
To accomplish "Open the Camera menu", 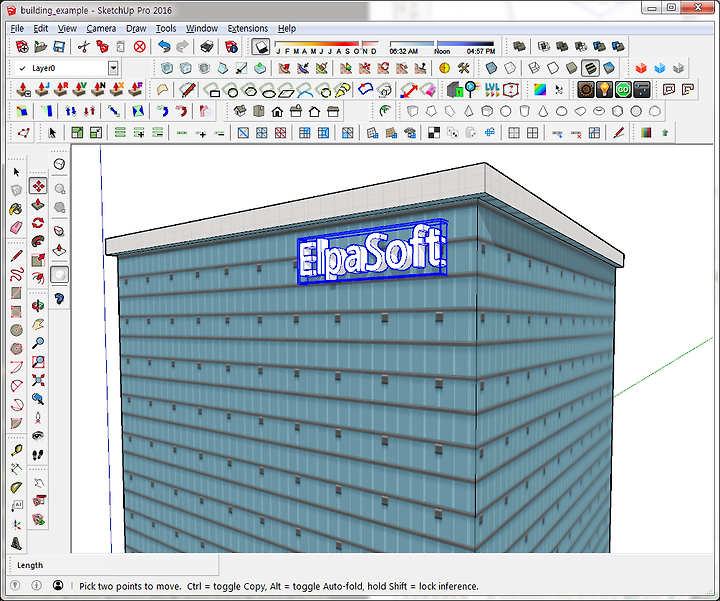I will pyautogui.click(x=101, y=28).
